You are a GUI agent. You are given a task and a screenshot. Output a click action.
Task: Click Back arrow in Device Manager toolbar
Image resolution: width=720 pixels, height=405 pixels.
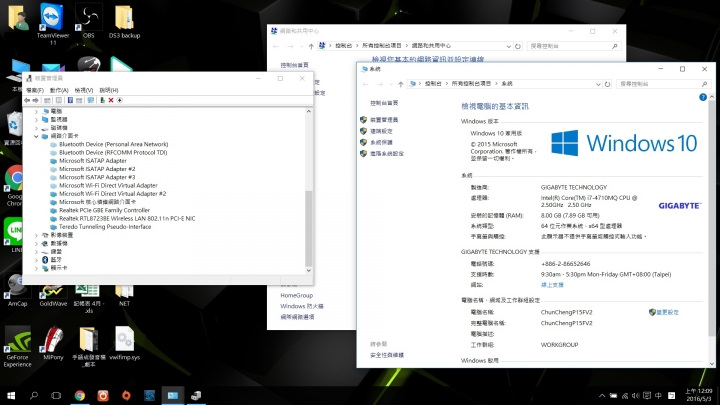(x=27, y=100)
